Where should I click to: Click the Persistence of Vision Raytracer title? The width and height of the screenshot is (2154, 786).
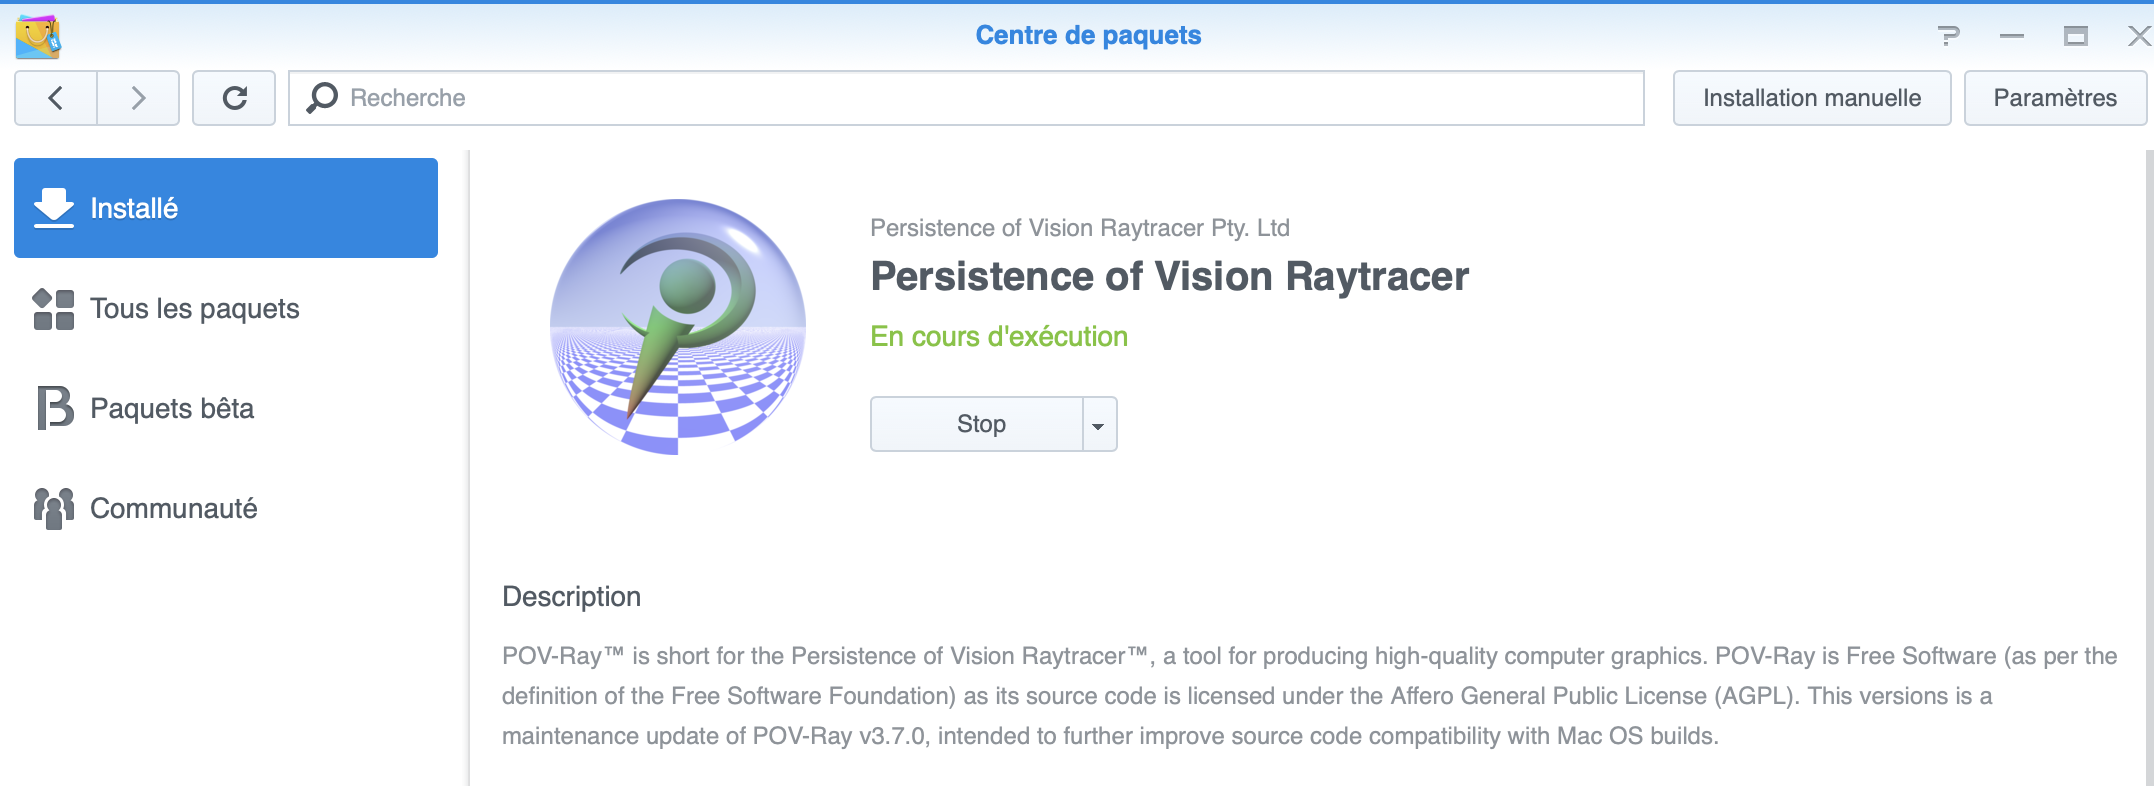(x=1169, y=277)
